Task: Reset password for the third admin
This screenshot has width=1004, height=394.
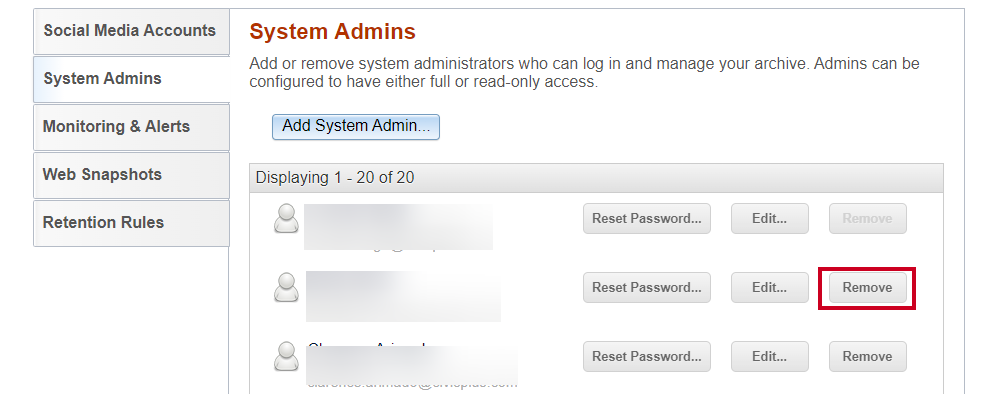Action: click(x=647, y=357)
